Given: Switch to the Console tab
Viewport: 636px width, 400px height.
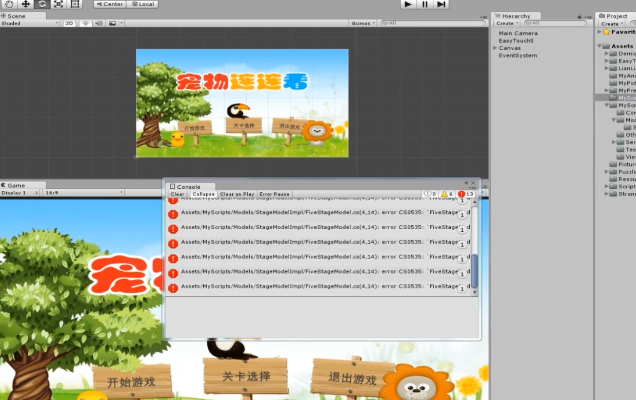Looking at the screenshot, I should (186, 186).
